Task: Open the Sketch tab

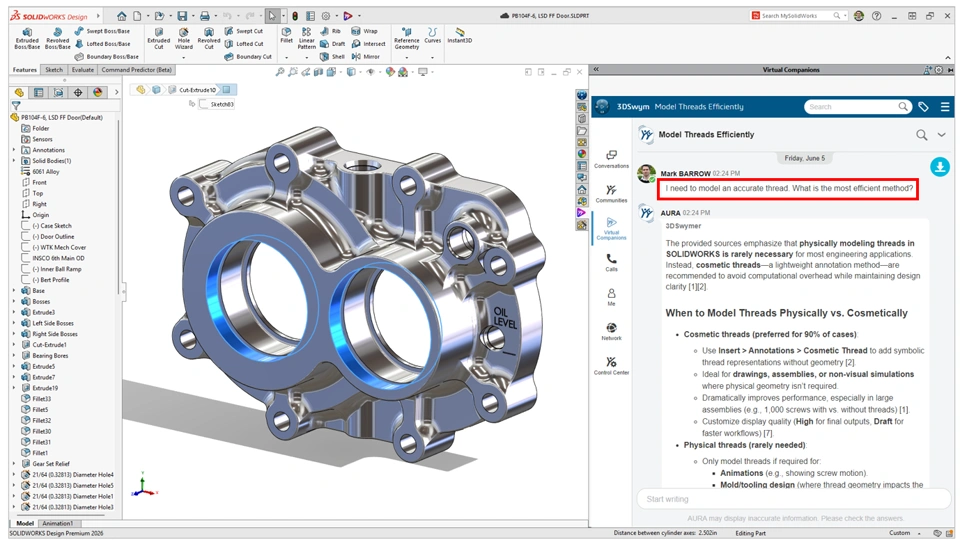Action: 54,70
